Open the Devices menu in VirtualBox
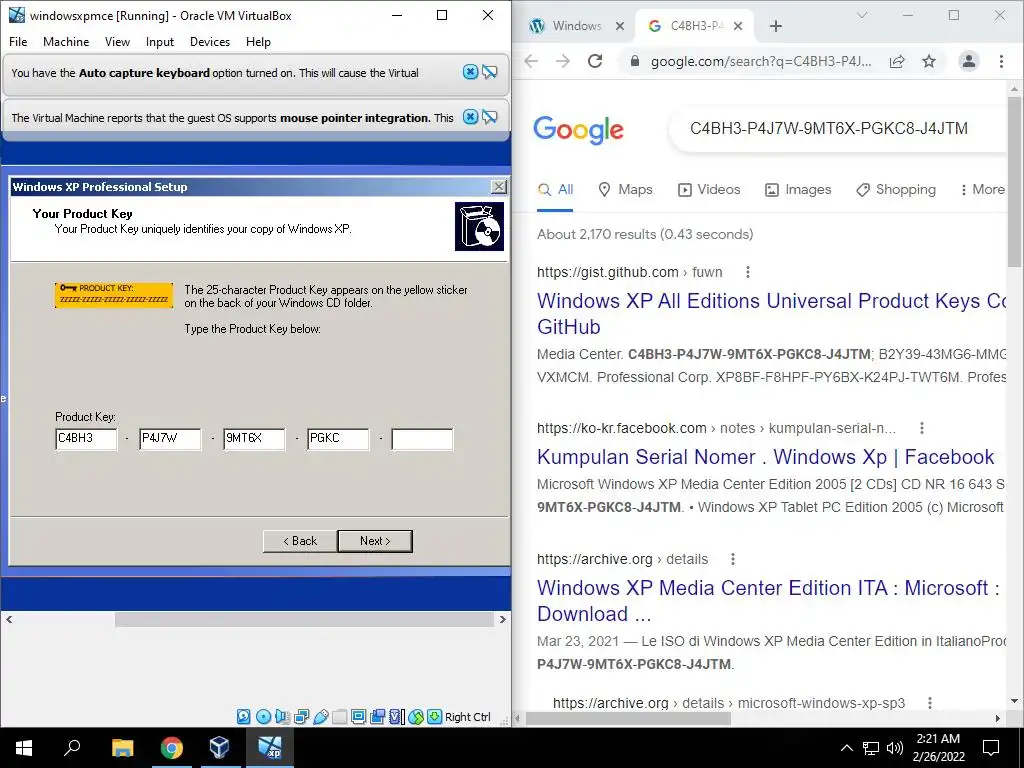Screen dimensions: 1024x768 point(210,42)
